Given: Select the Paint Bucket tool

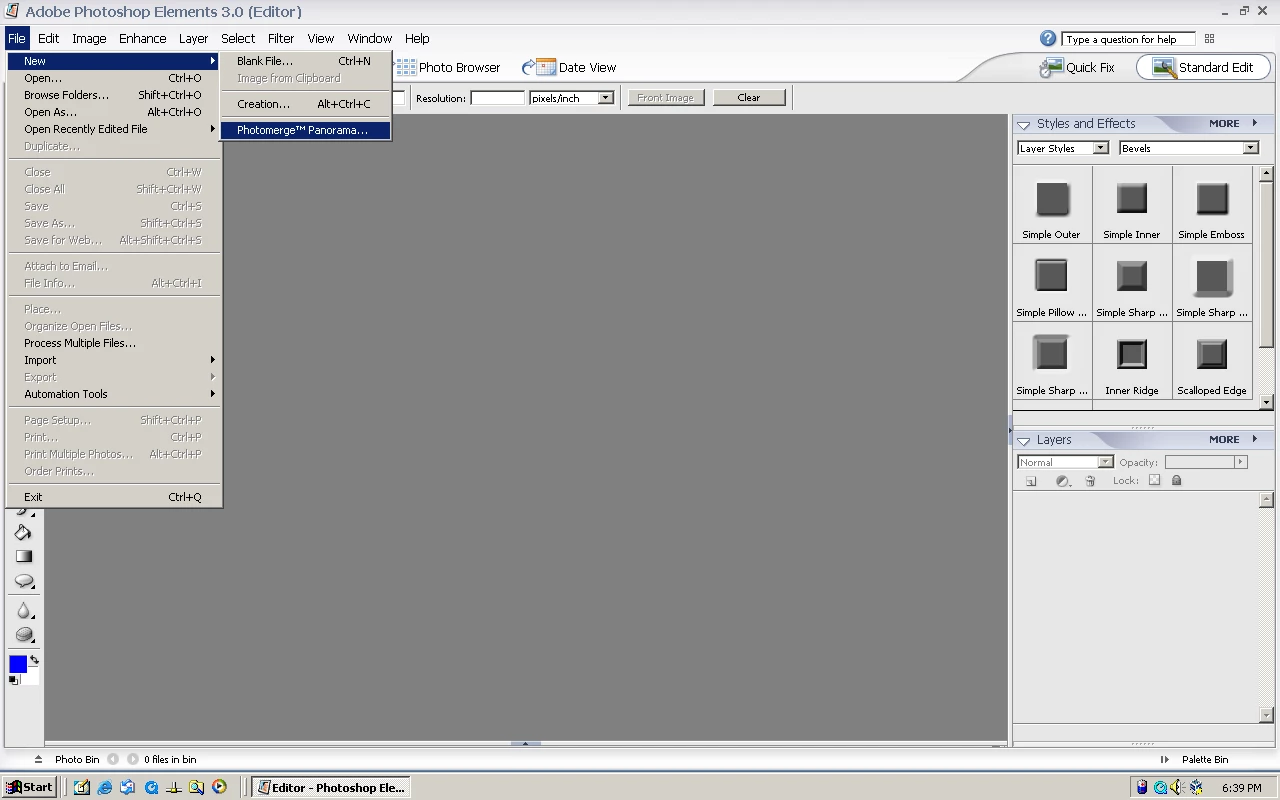Looking at the screenshot, I should click(x=23, y=532).
